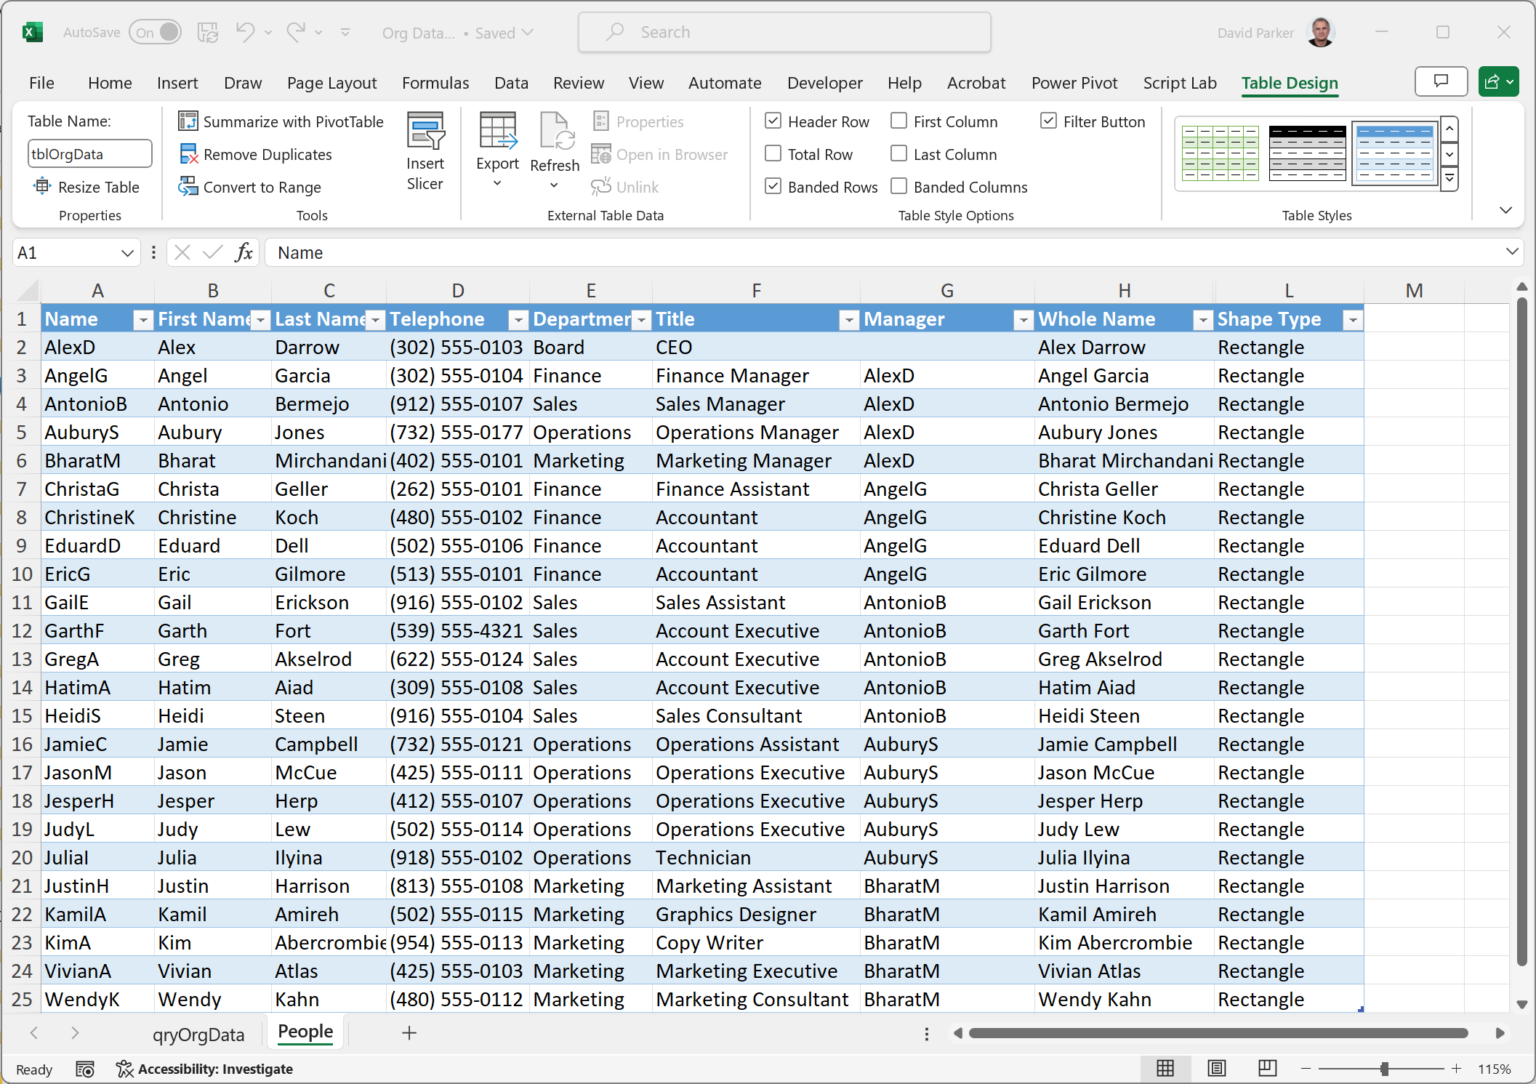
Task: Enable the Total Row option
Action: (773, 154)
